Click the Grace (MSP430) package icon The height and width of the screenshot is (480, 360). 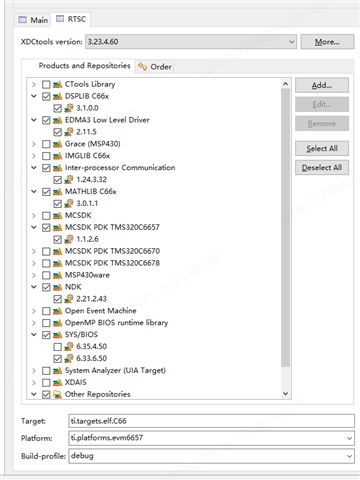57,144
